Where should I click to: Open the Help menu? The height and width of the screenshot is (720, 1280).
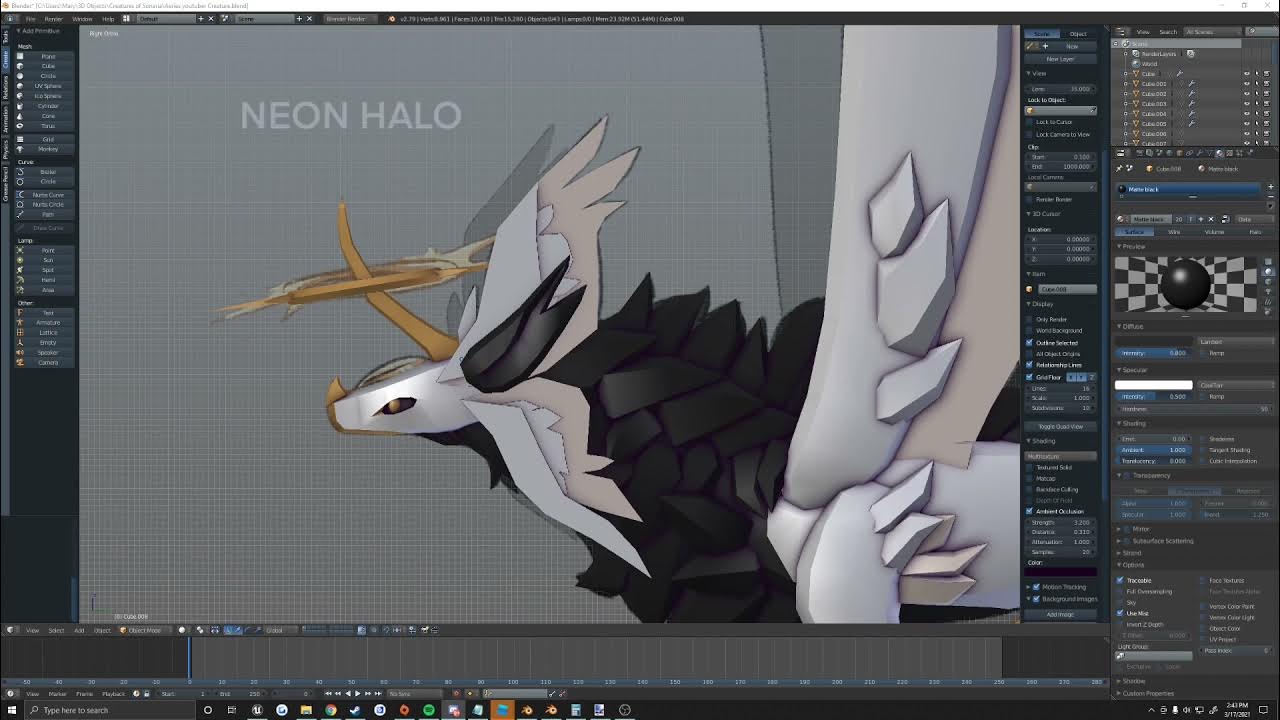(107, 19)
